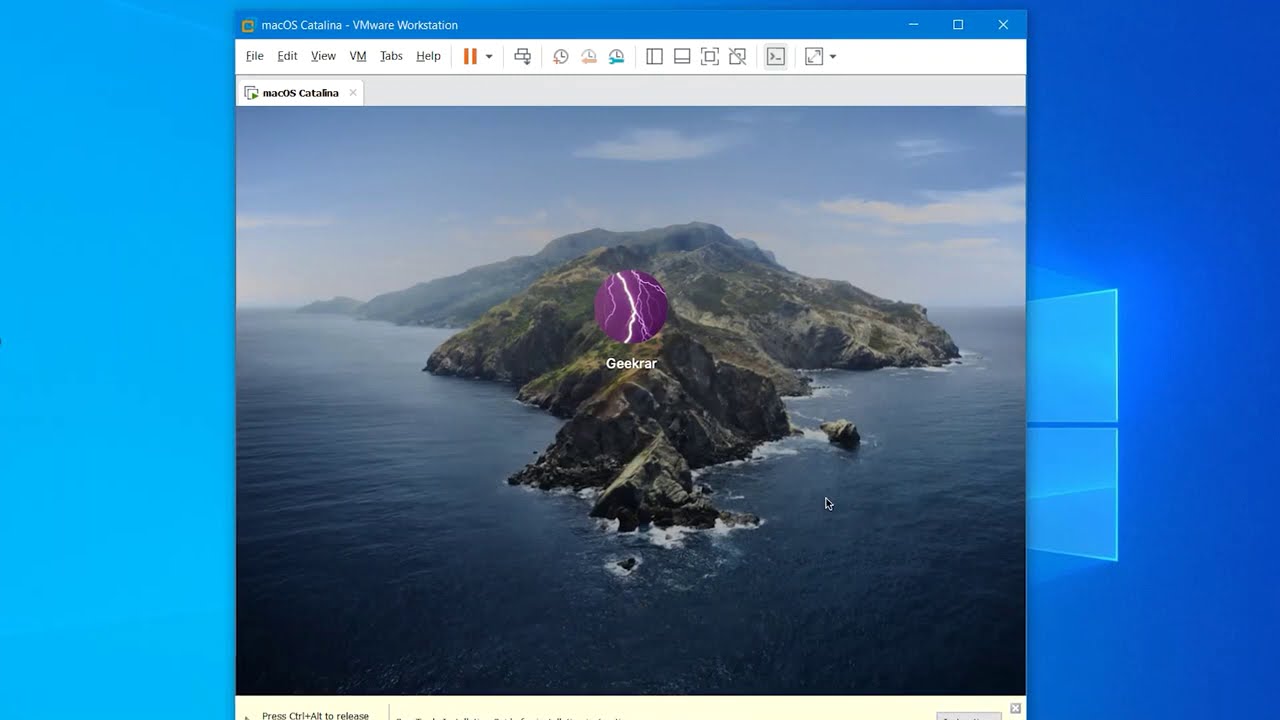Open the File menu
Viewport: 1280px width, 720px height.
coord(255,56)
